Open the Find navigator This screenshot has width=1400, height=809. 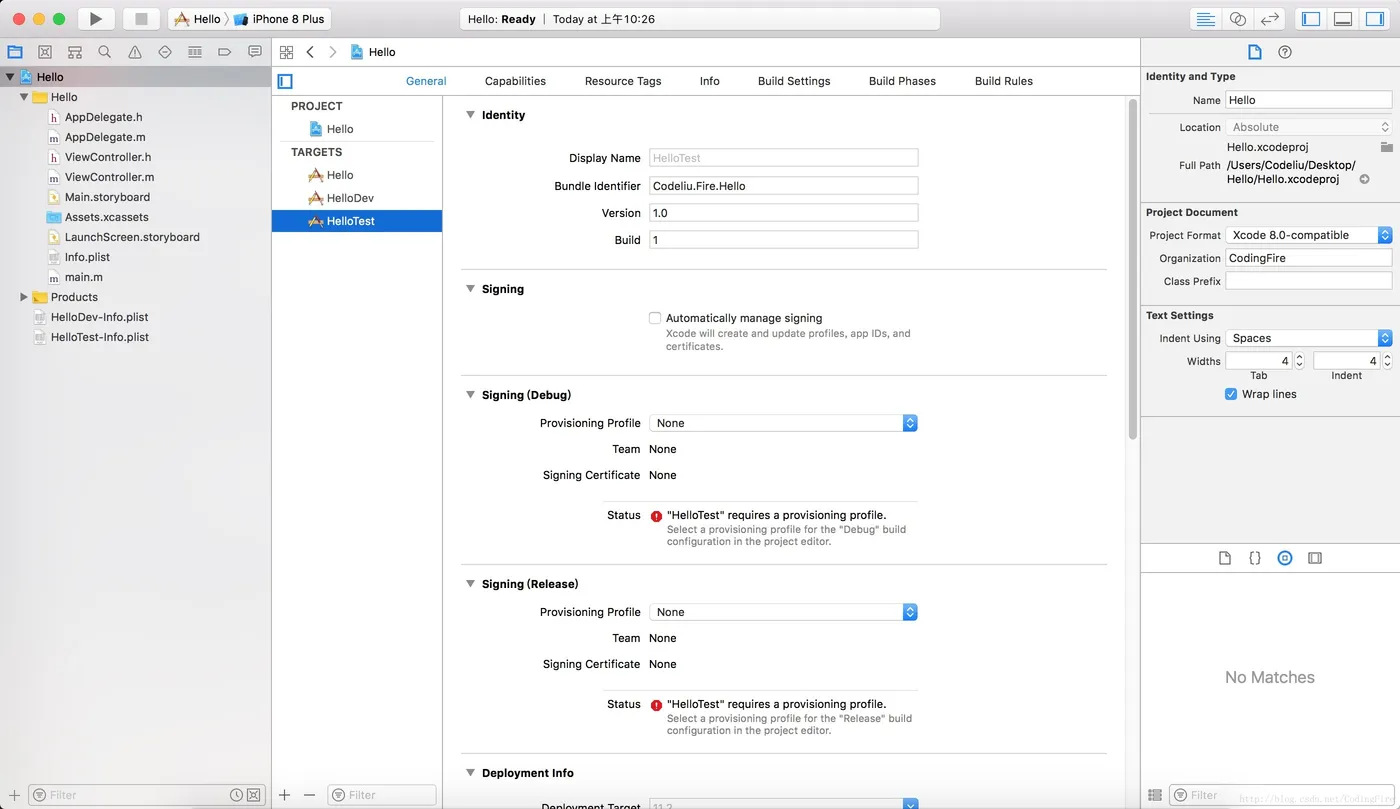105,52
